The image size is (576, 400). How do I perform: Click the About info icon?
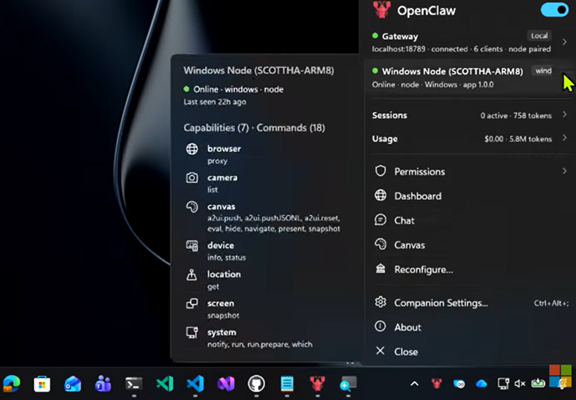[x=381, y=326]
